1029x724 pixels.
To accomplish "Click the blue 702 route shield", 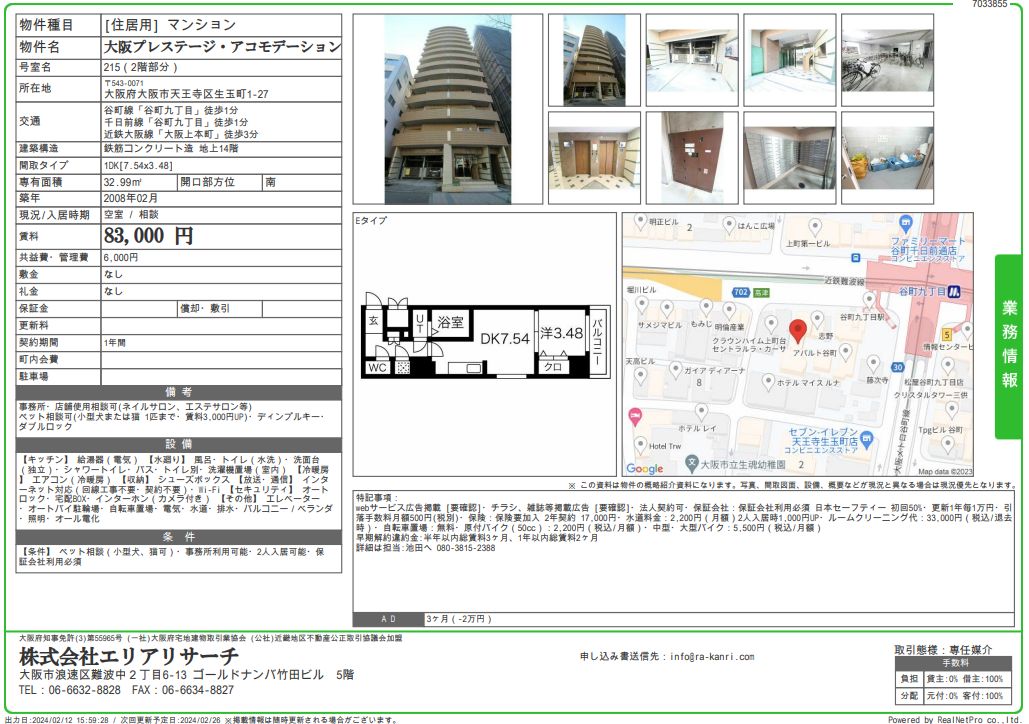I will pos(740,291).
